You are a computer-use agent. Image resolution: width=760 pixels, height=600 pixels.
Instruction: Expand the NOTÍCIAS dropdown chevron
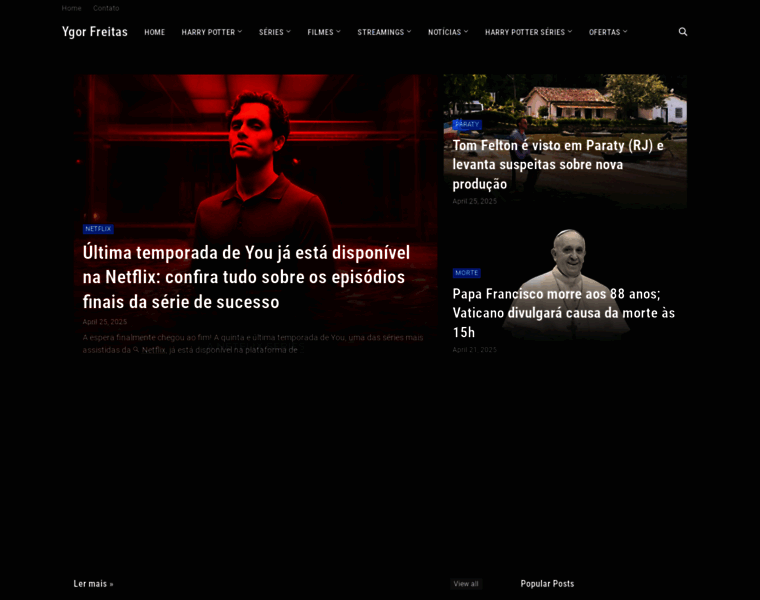[466, 32]
